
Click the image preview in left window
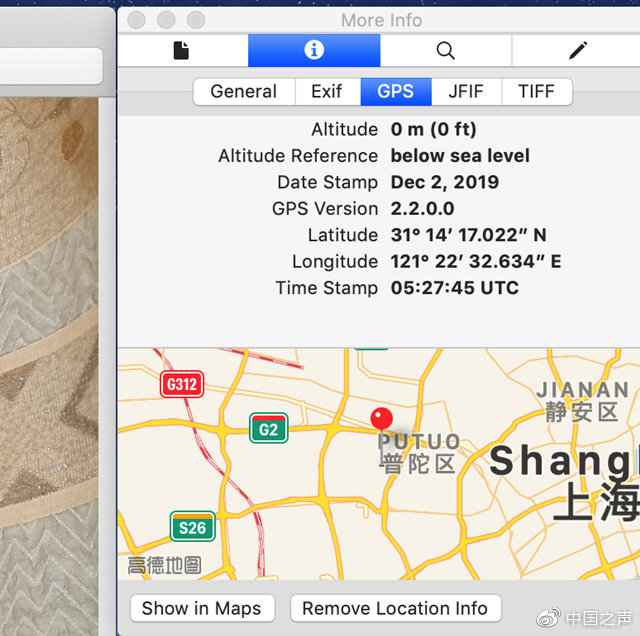click(x=55, y=350)
